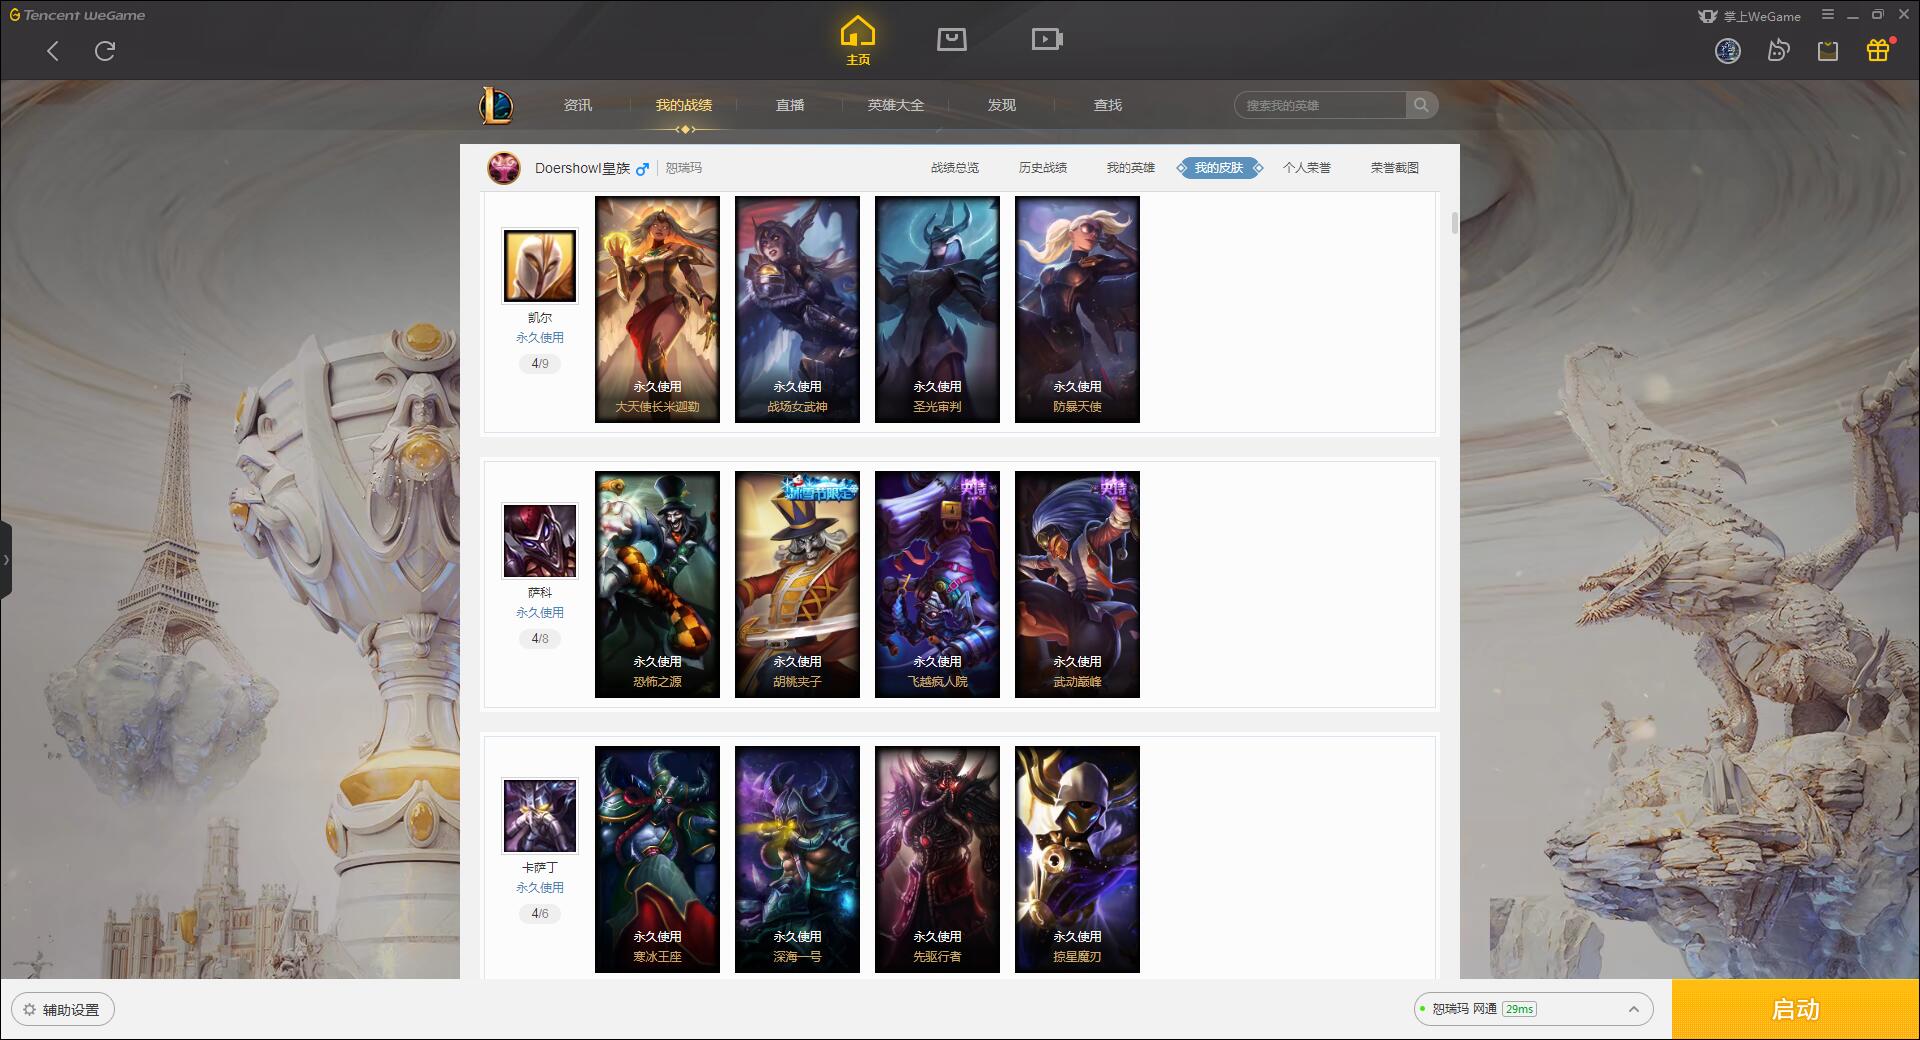This screenshot has width=1920, height=1040.
Task: Click the Tencent WeGame title logo
Action: (77, 15)
